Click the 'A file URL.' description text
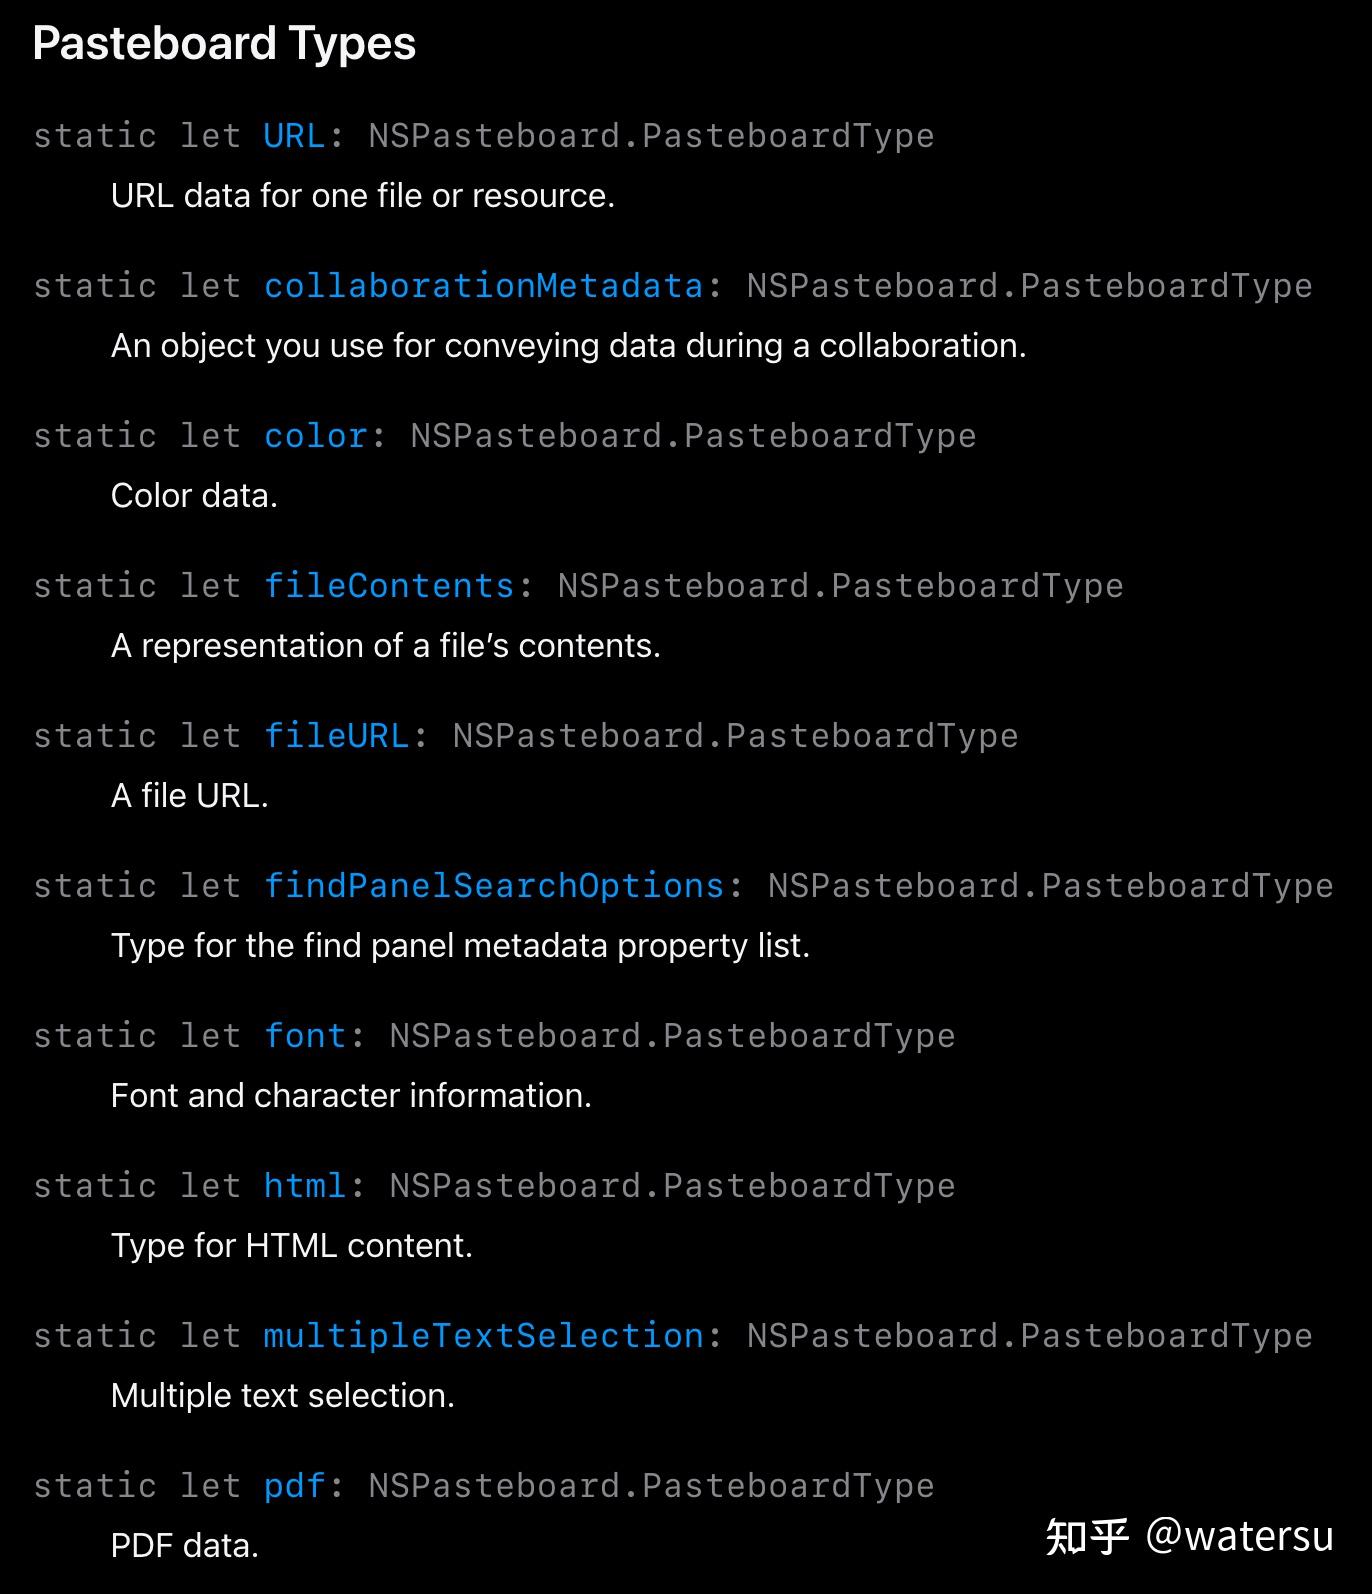1372x1594 pixels. tap(190, 796)
